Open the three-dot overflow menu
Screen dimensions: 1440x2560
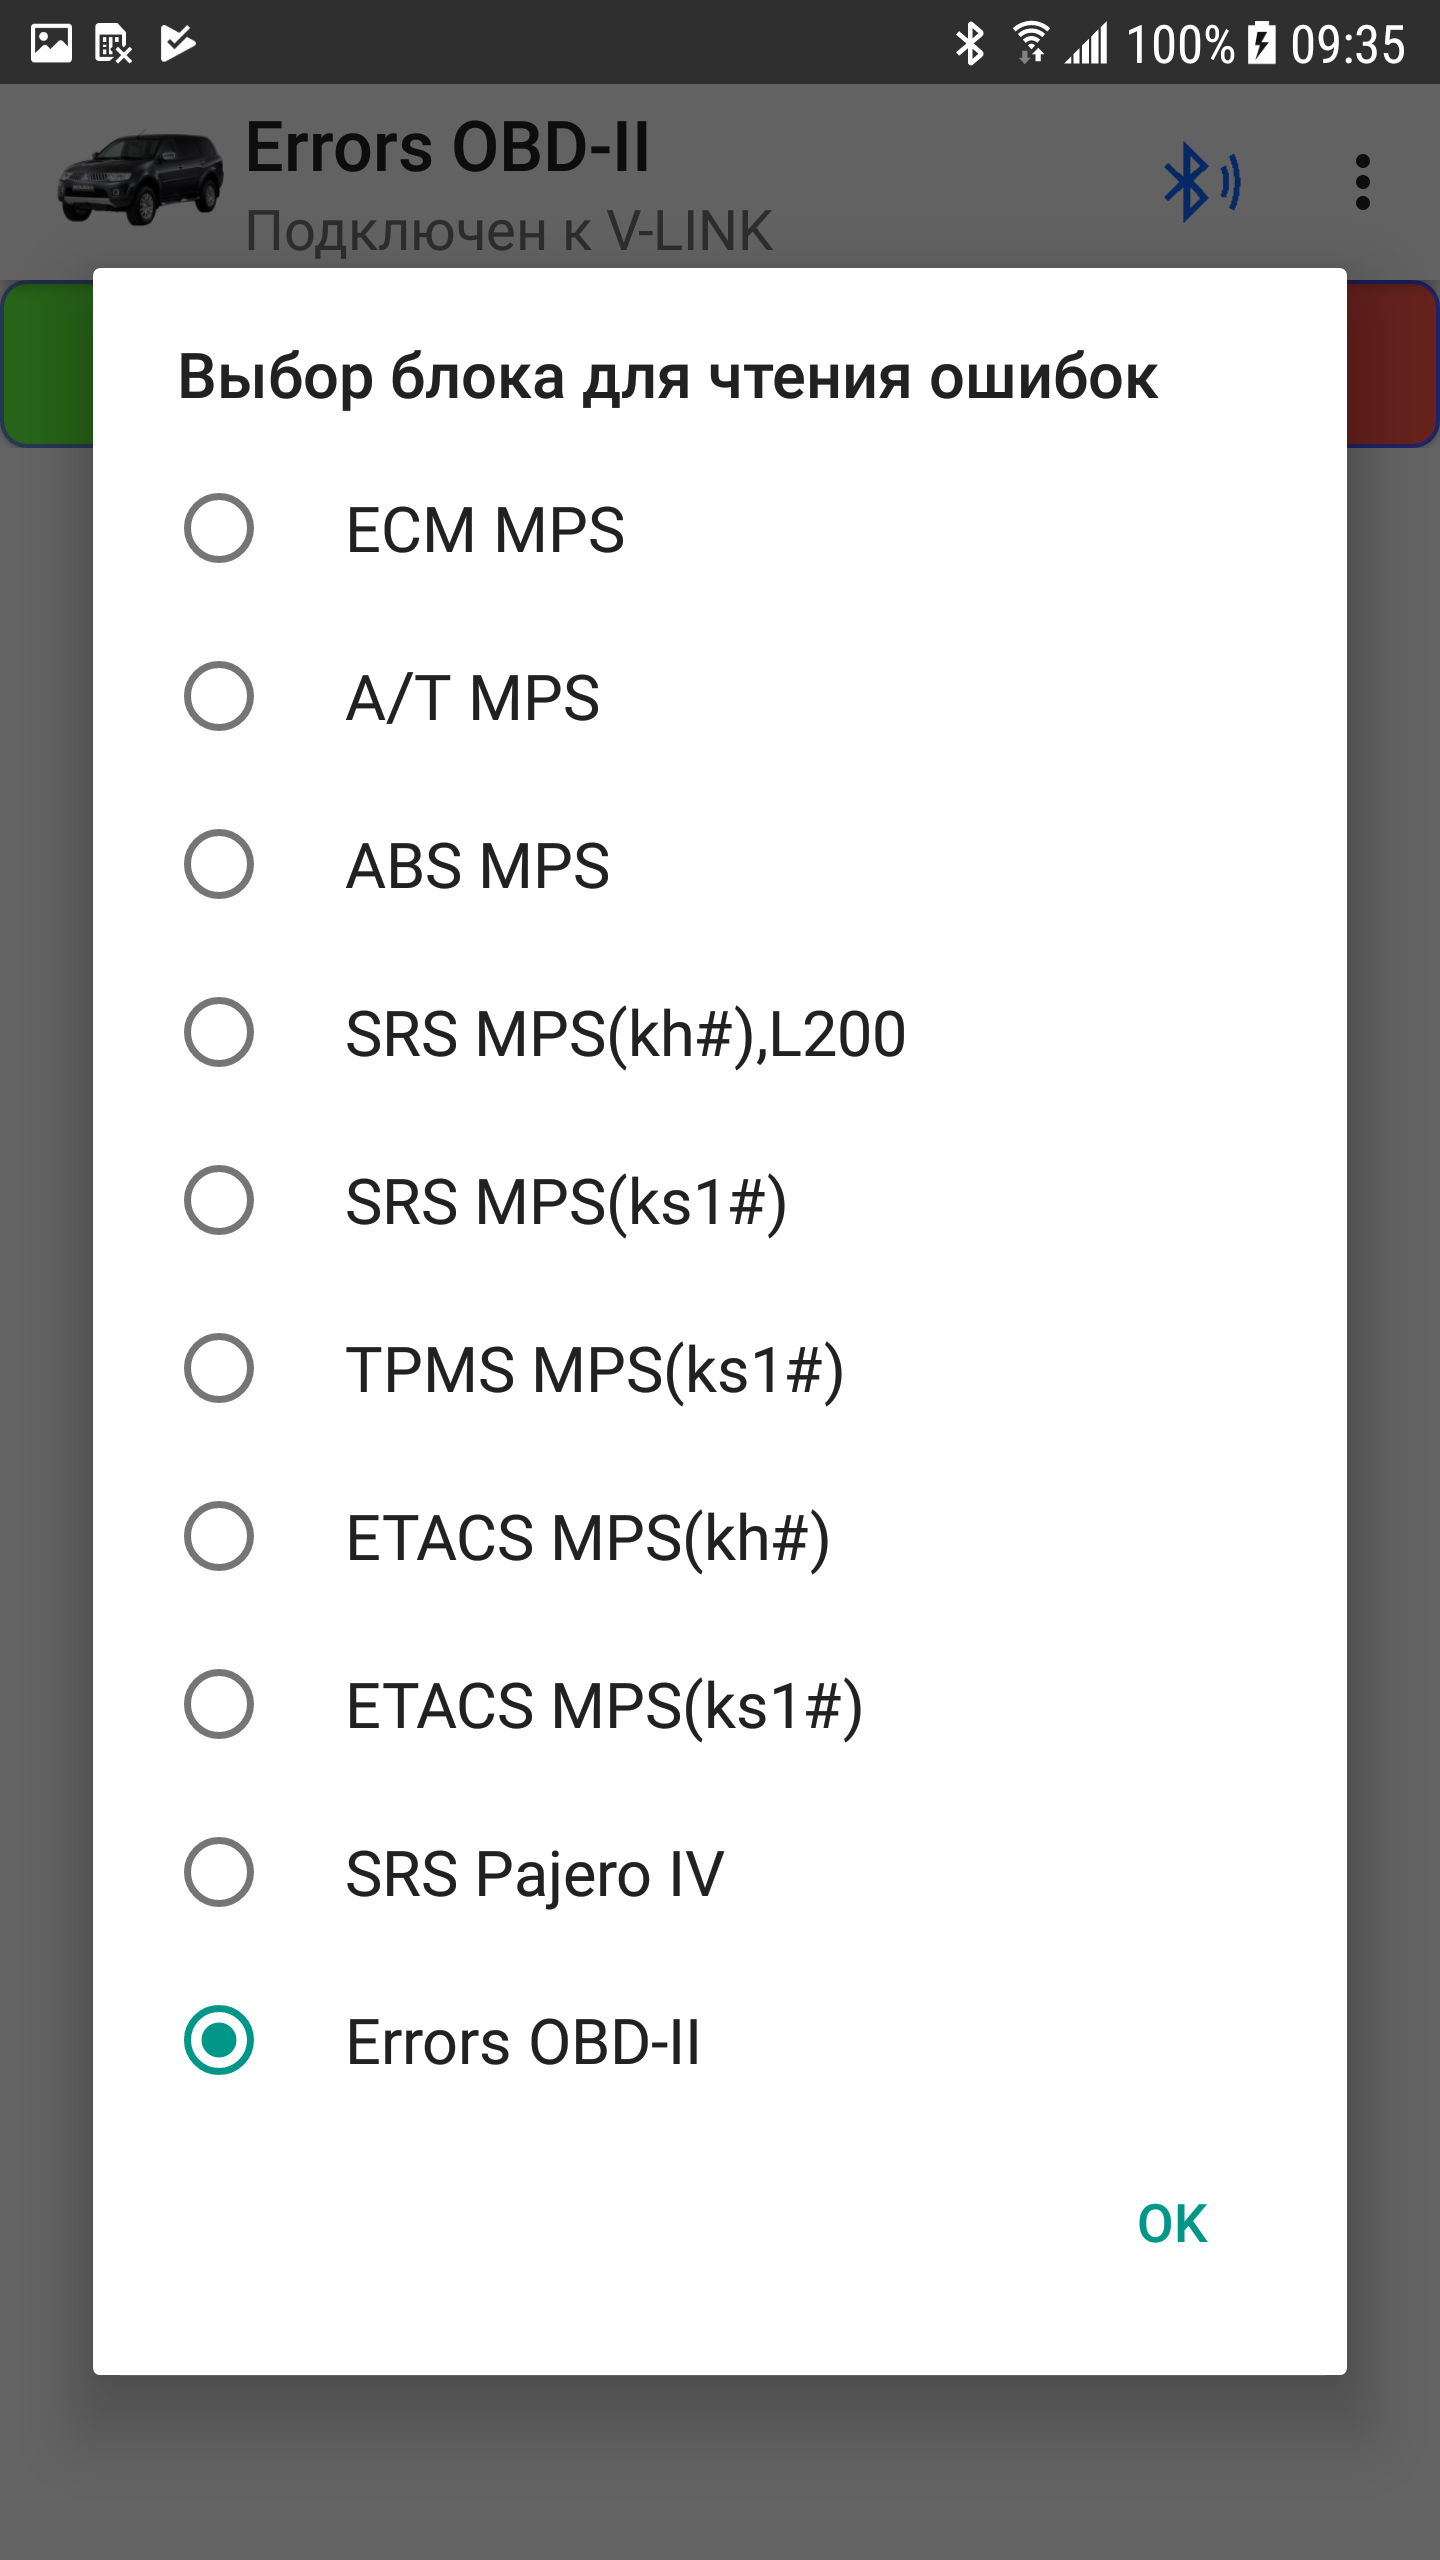coord(1362,182)
